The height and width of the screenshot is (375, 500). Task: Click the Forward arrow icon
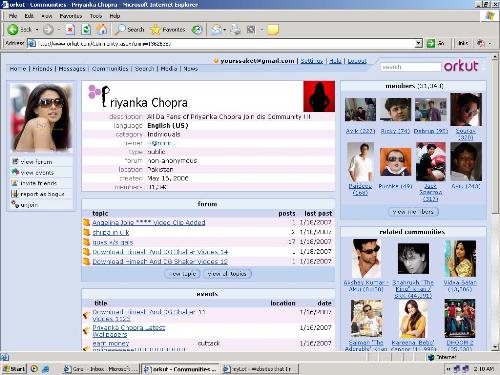[x=48, y=30]
